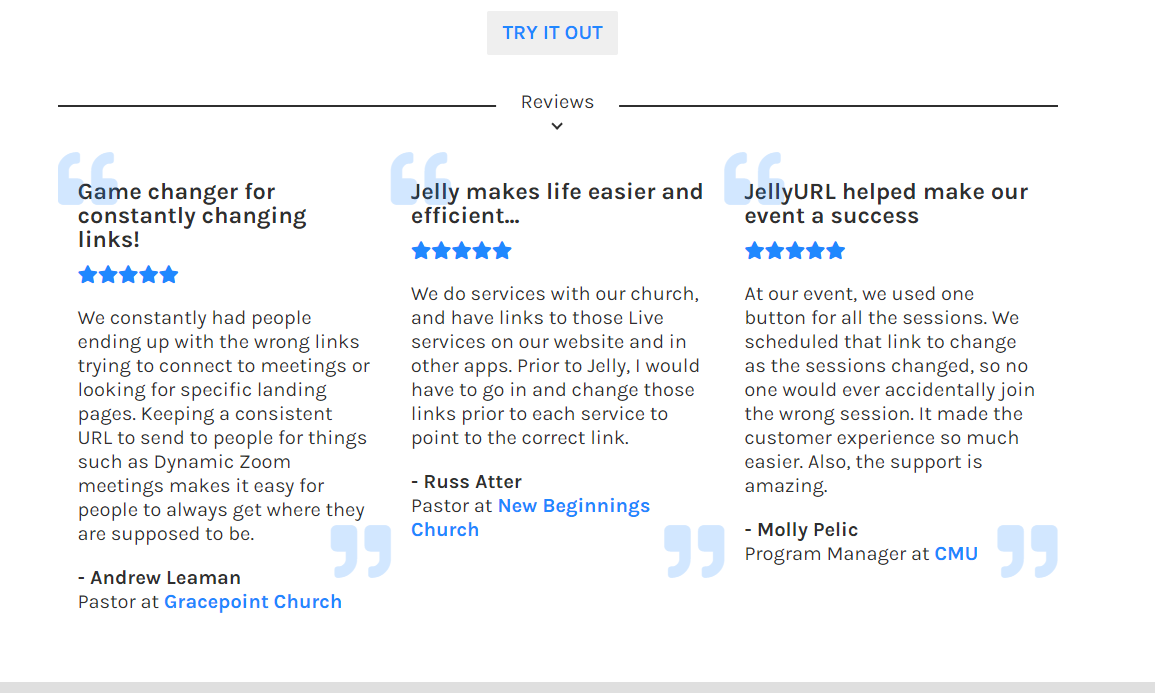This screenshot has height=693, width=1155.
Task: Open the Gracepoint Church link
Action: click(x=253, y=602)
